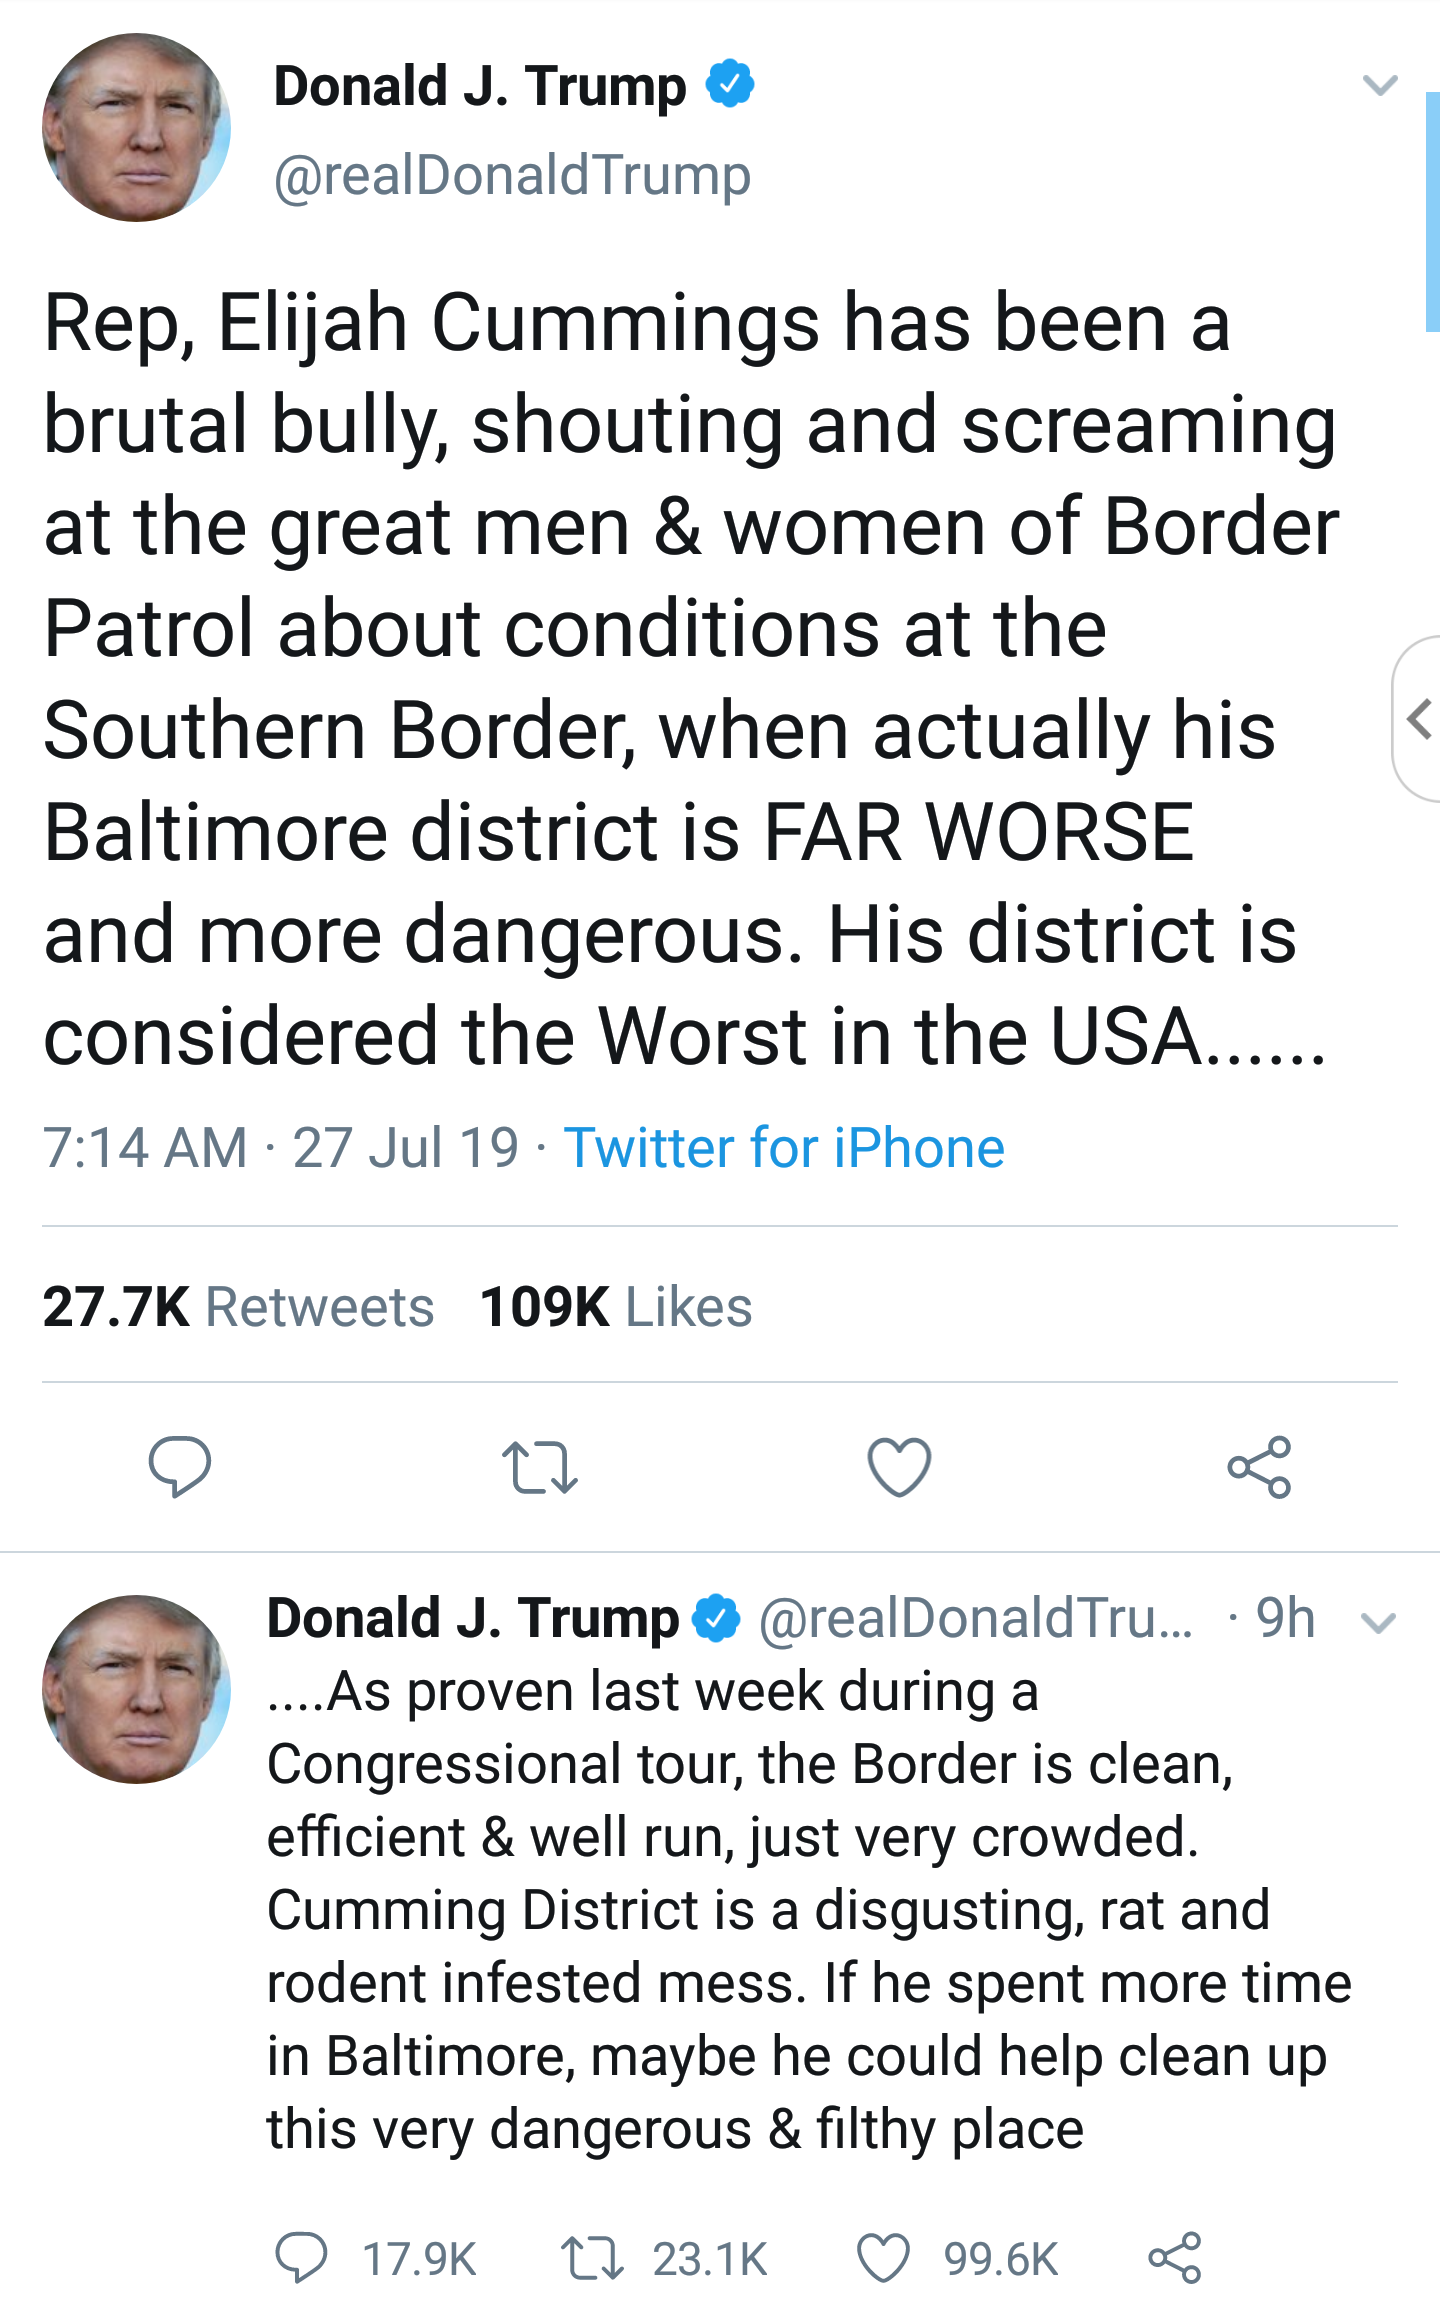Image resolution: width=1440 pixels, height=2300 pixels.
Task: View the 109K Likes list
Action: pyautogui.click(x=616, y=1306)
